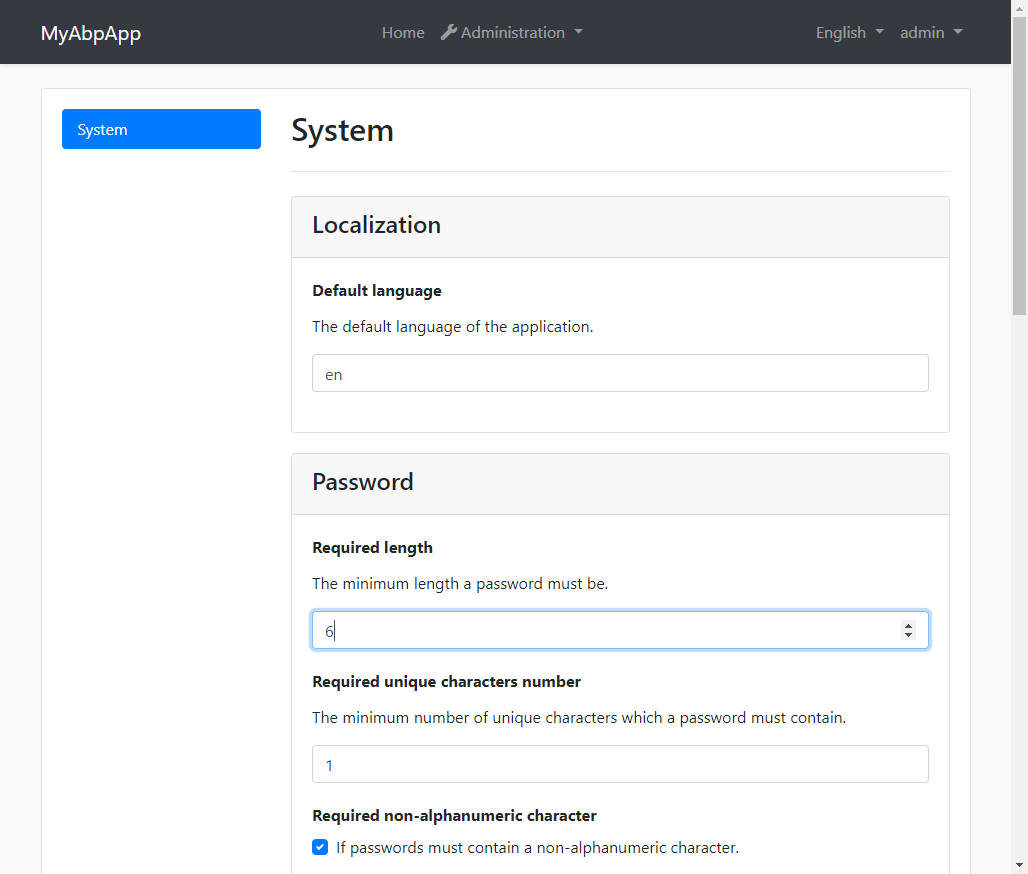Screen dimensions: 1028x874
Task: Click the MyAbpApp brand link
Action: pos(91,32)
